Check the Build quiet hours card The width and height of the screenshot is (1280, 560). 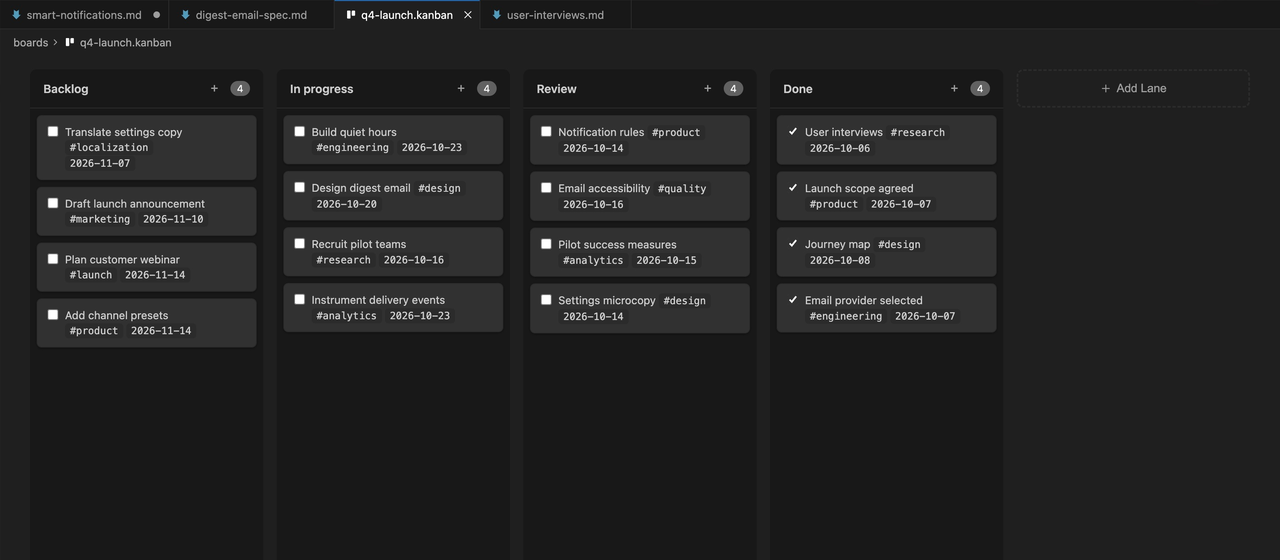coord(299,131)
